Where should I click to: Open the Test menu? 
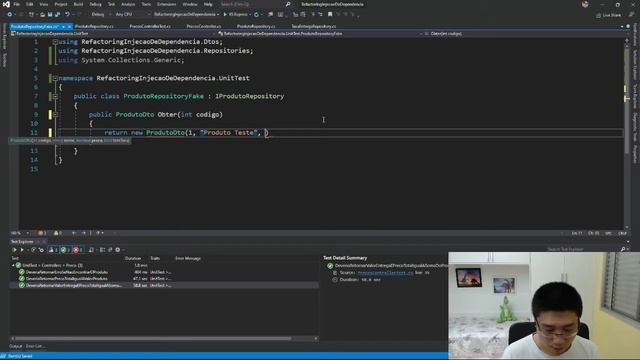pos(111,4)
